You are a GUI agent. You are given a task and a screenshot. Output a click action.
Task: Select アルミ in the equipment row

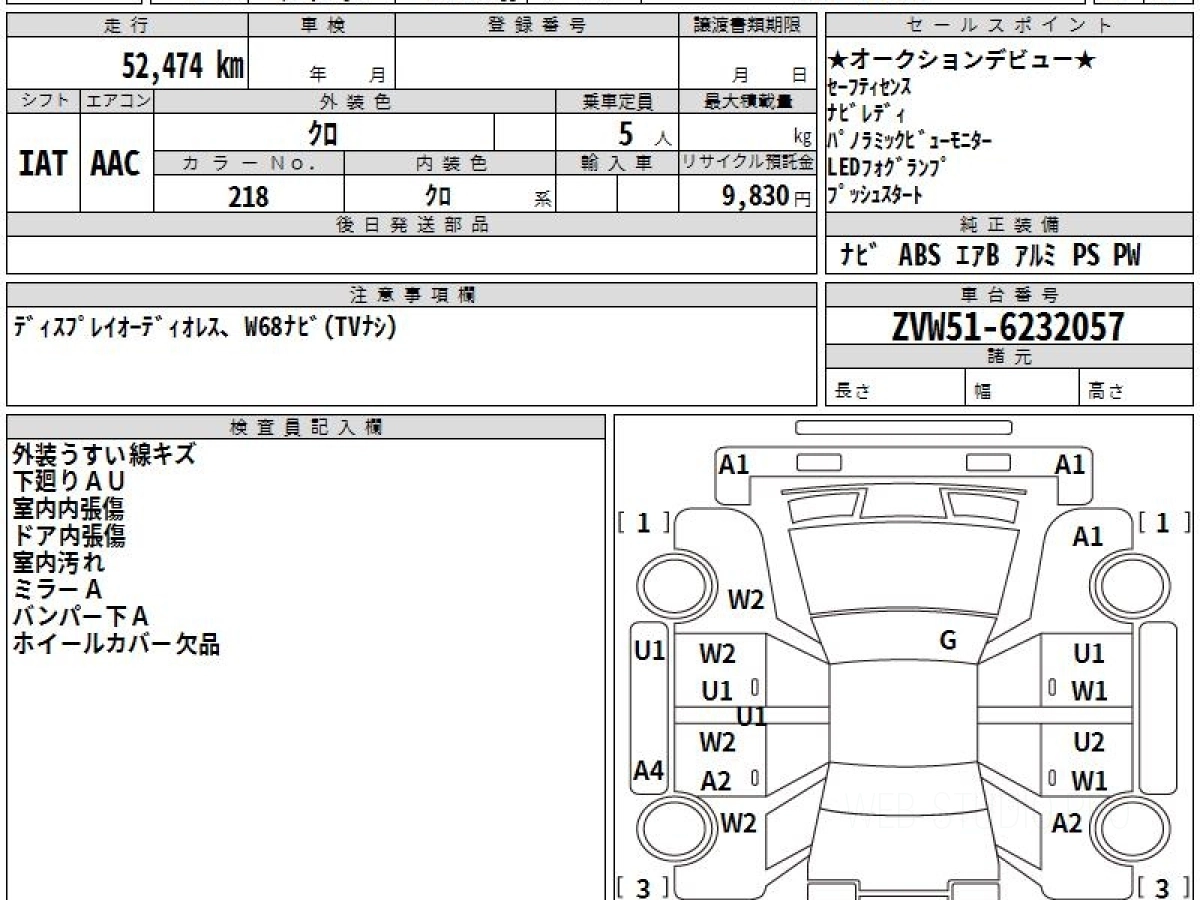pyautogui.click(x=1035, y=256)
